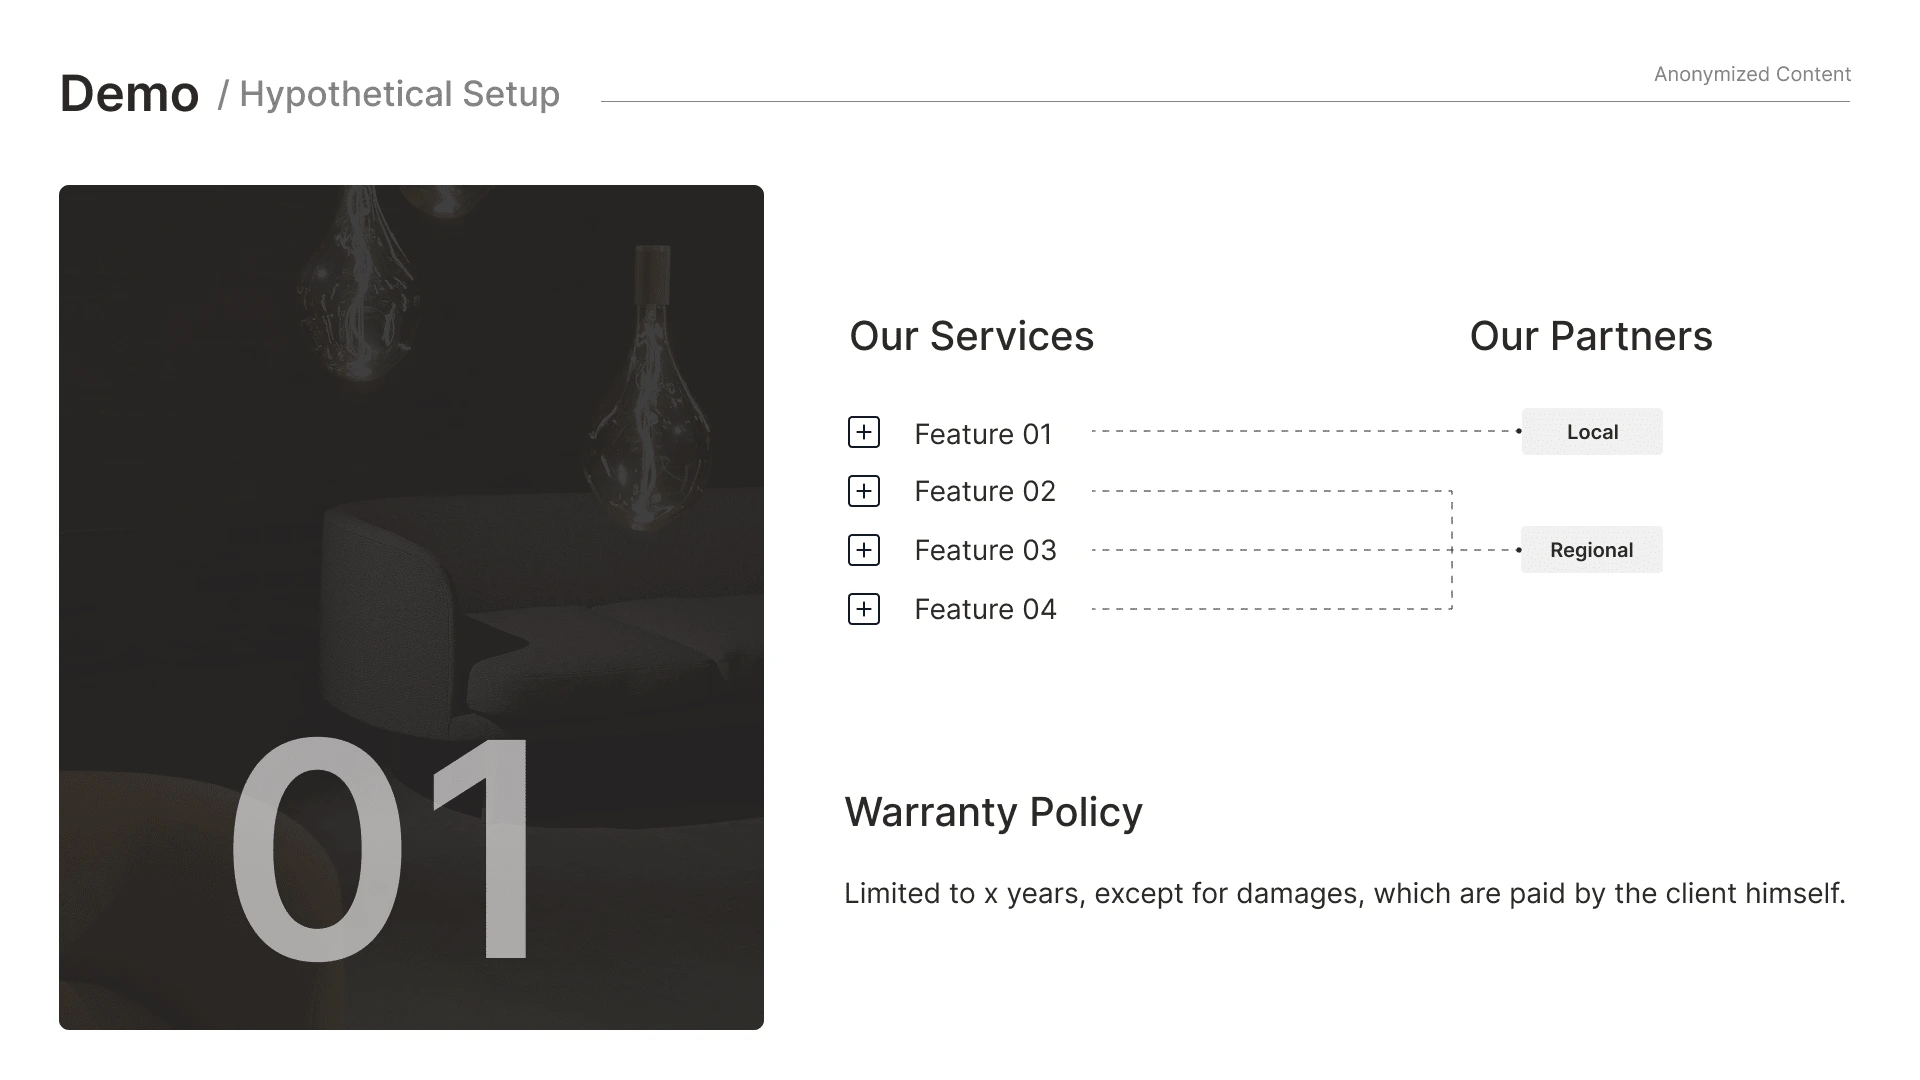Image resolution: width=1920 pixels, height=1080 pixels.
Task: Click the Feature 04 plus icon
Action: point(864,609)
